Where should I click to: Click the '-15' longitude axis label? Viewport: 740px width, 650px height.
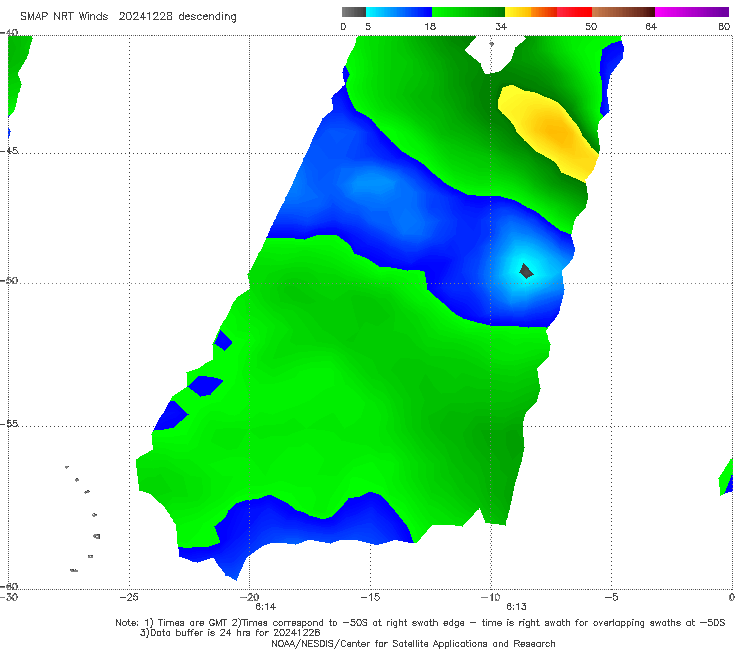pos(370,597)
